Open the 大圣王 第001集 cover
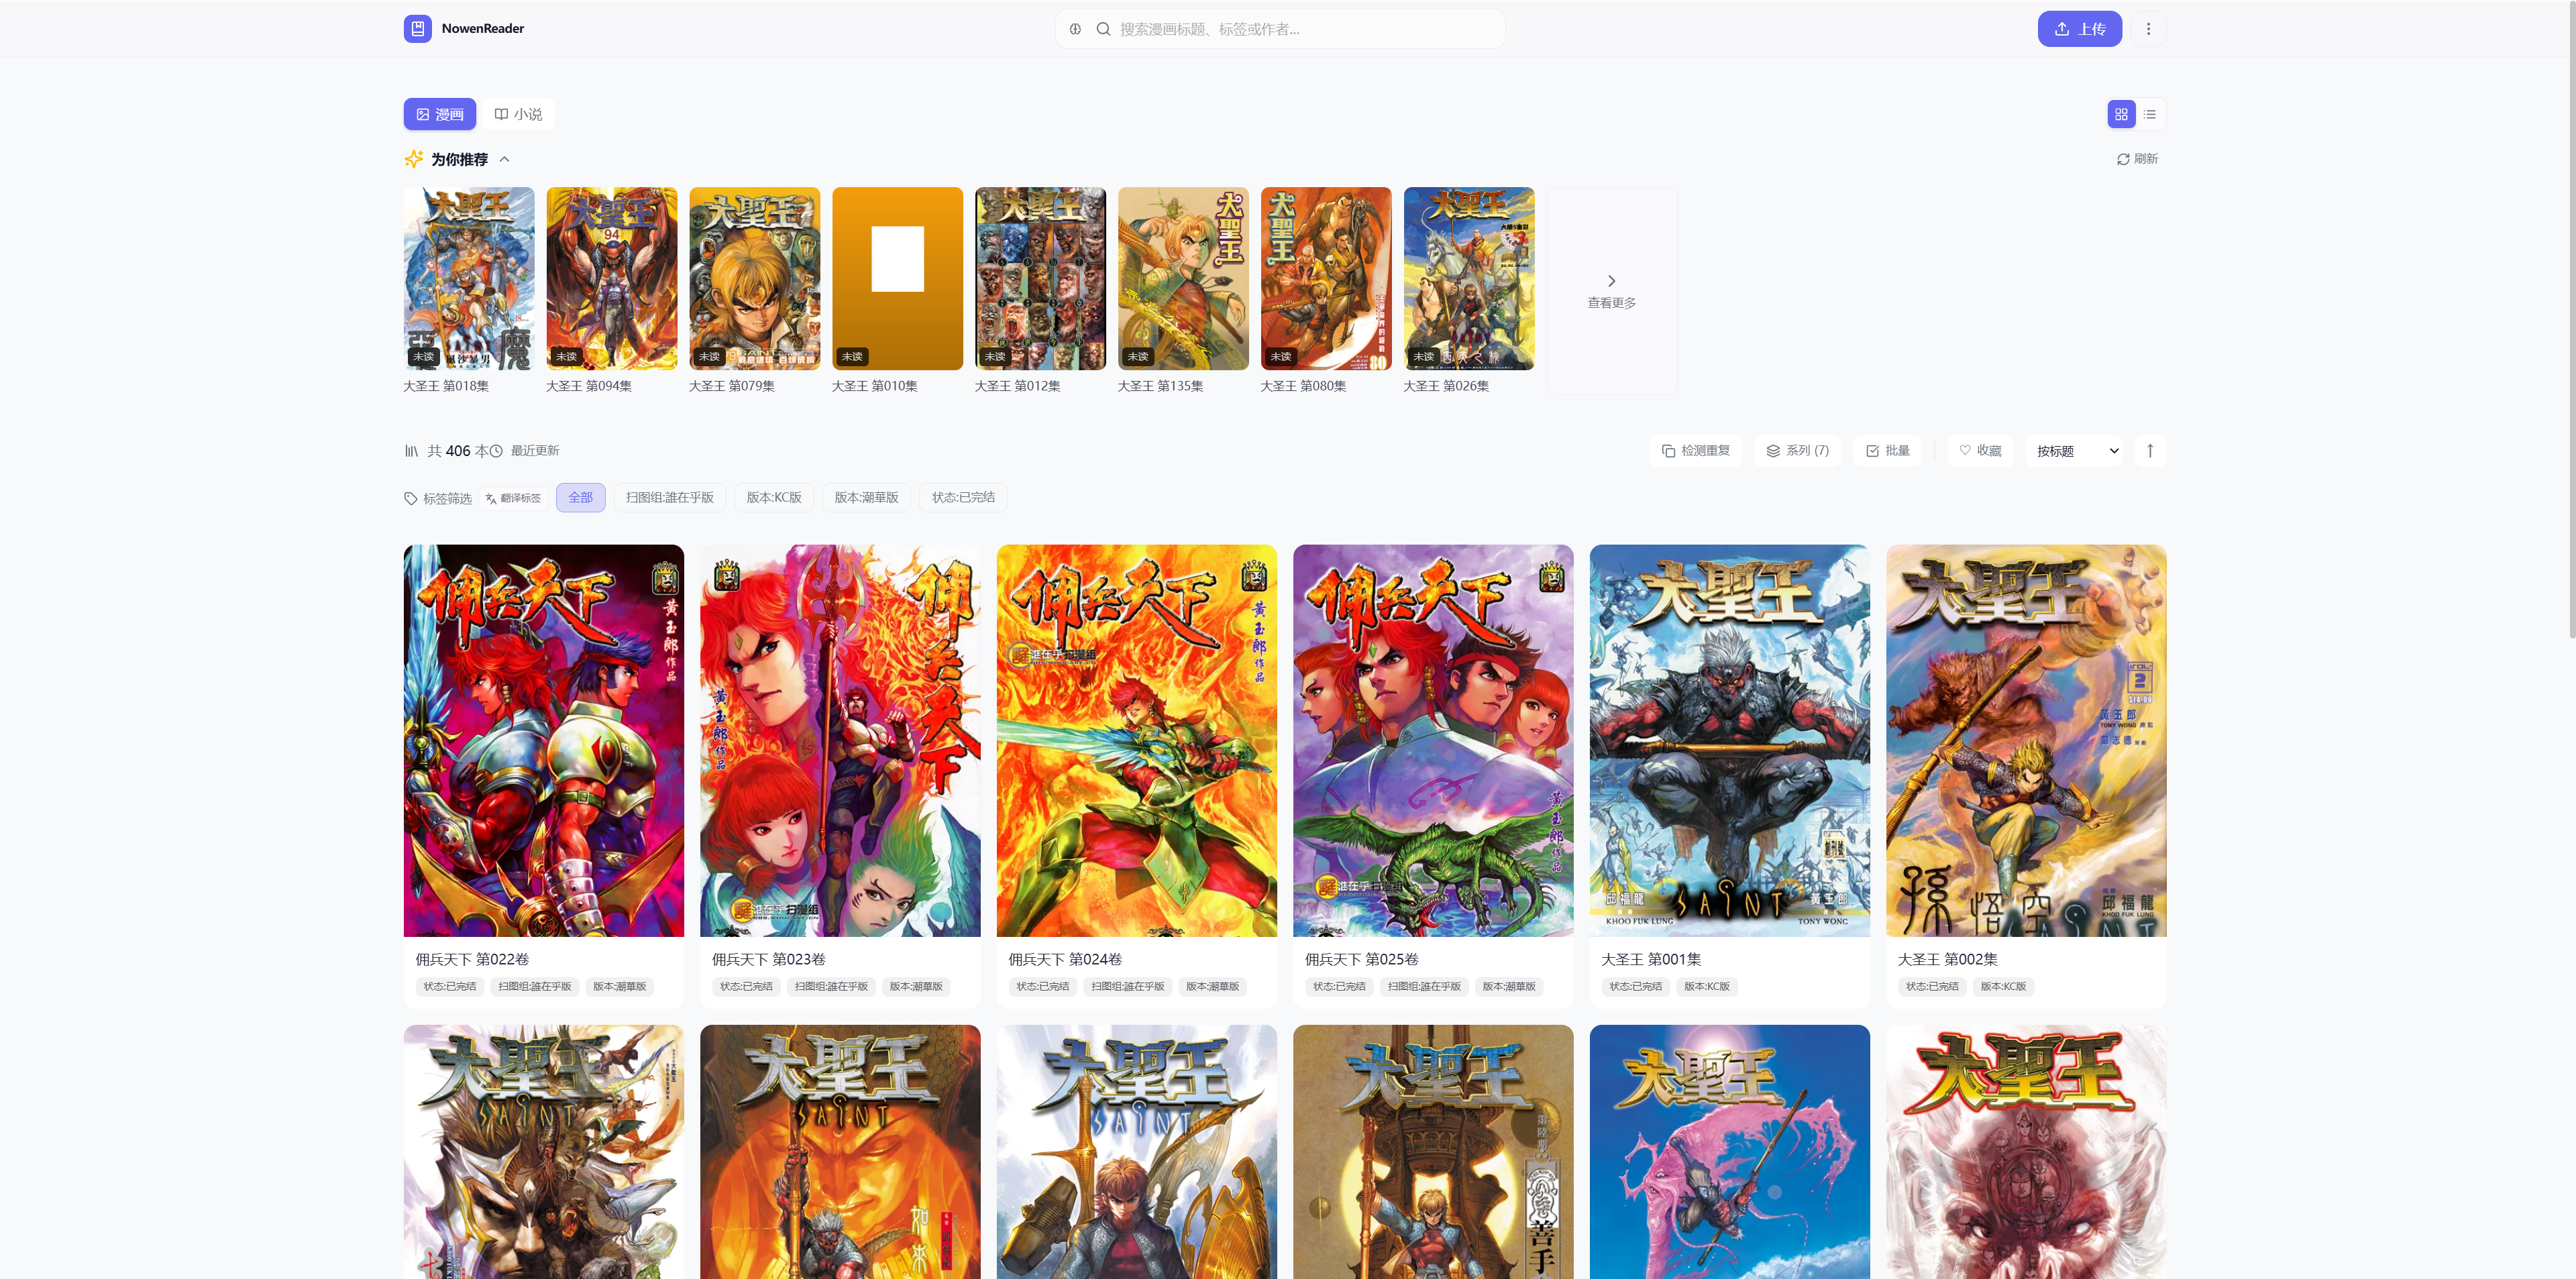Screen dimensions: 2576x1279 pyautogui.click(x=1730, y=741)
